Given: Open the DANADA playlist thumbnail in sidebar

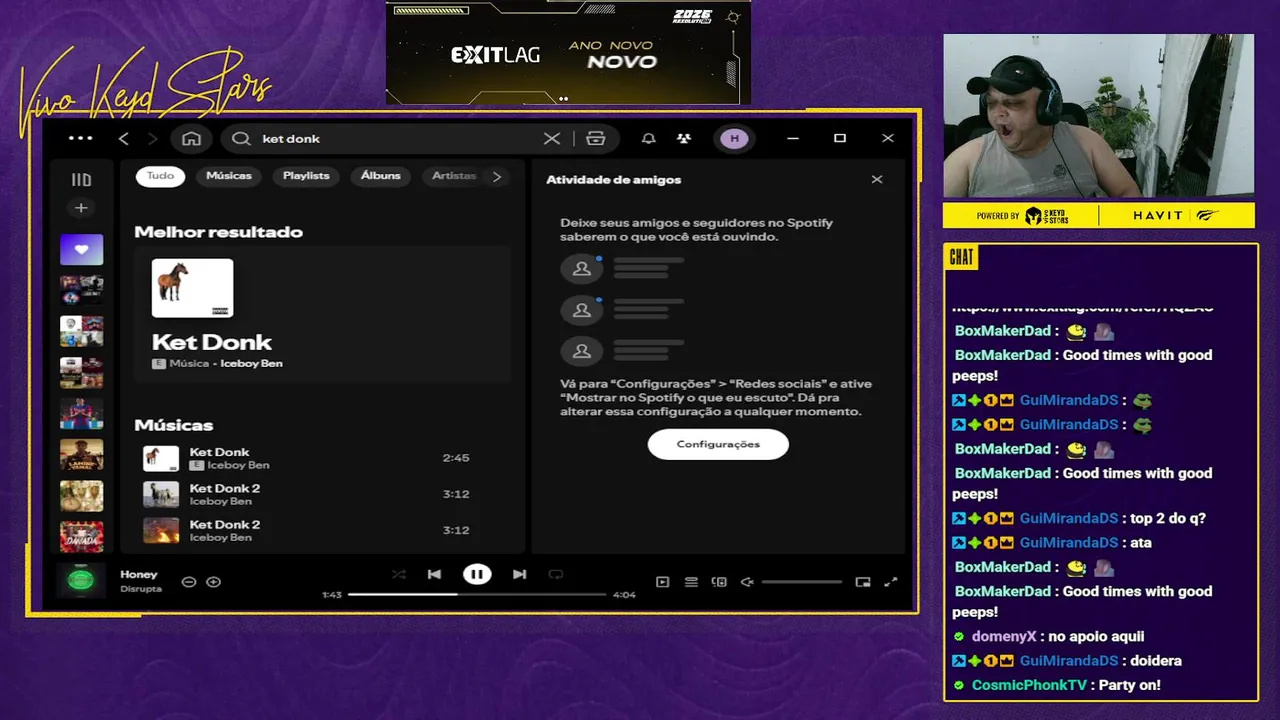Looking at the screenshot, I should coord(81,536).
